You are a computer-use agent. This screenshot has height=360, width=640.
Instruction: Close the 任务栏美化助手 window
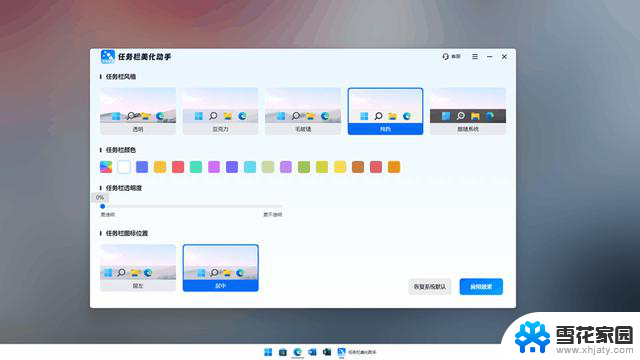(x=504, y=57)
